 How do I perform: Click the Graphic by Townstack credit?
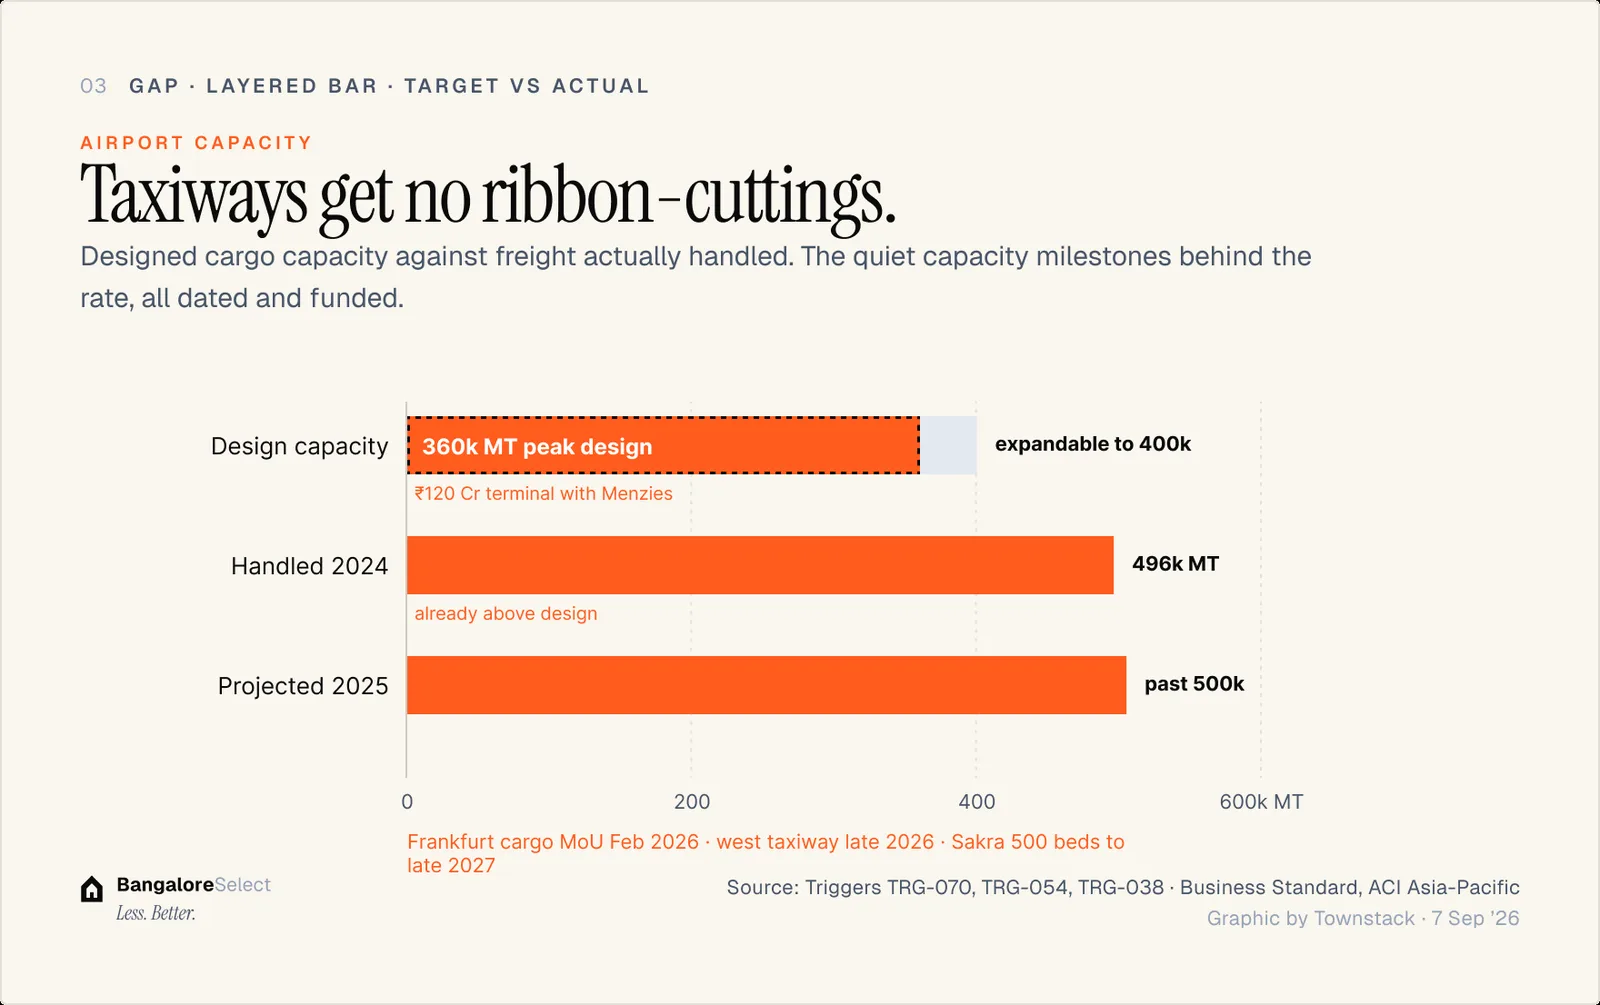1363,918
